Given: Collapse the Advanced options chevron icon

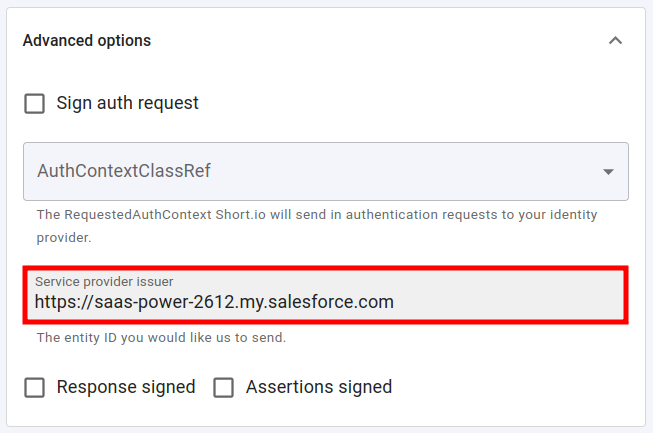Looking at the screenshot, I should (616, 41).
